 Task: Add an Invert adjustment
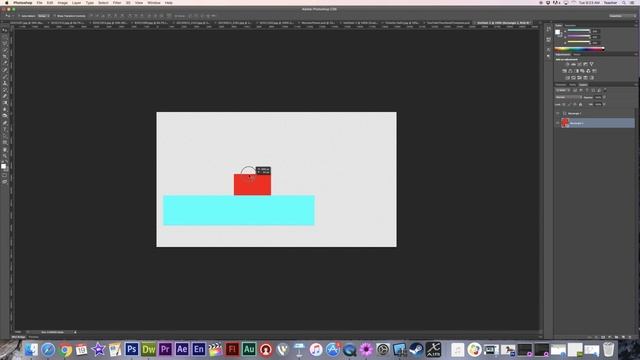567,78
